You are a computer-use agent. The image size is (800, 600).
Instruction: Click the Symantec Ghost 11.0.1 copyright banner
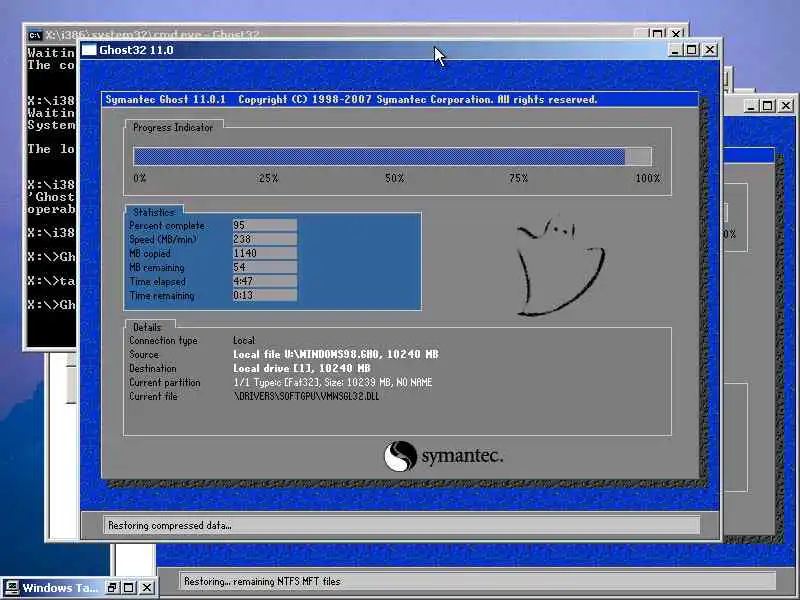coord(399,99)
